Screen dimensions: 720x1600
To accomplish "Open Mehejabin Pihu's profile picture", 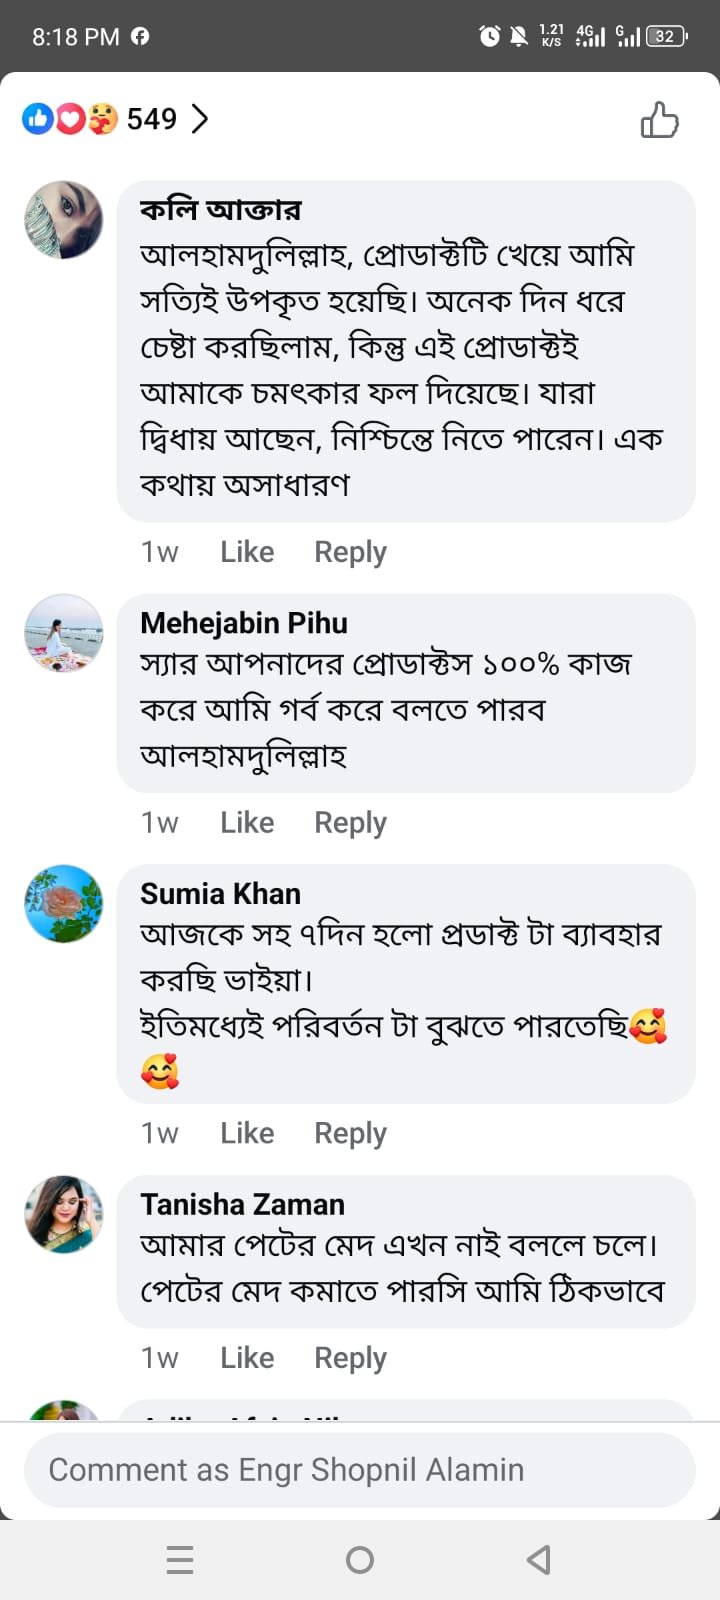I will coord(64,633).
